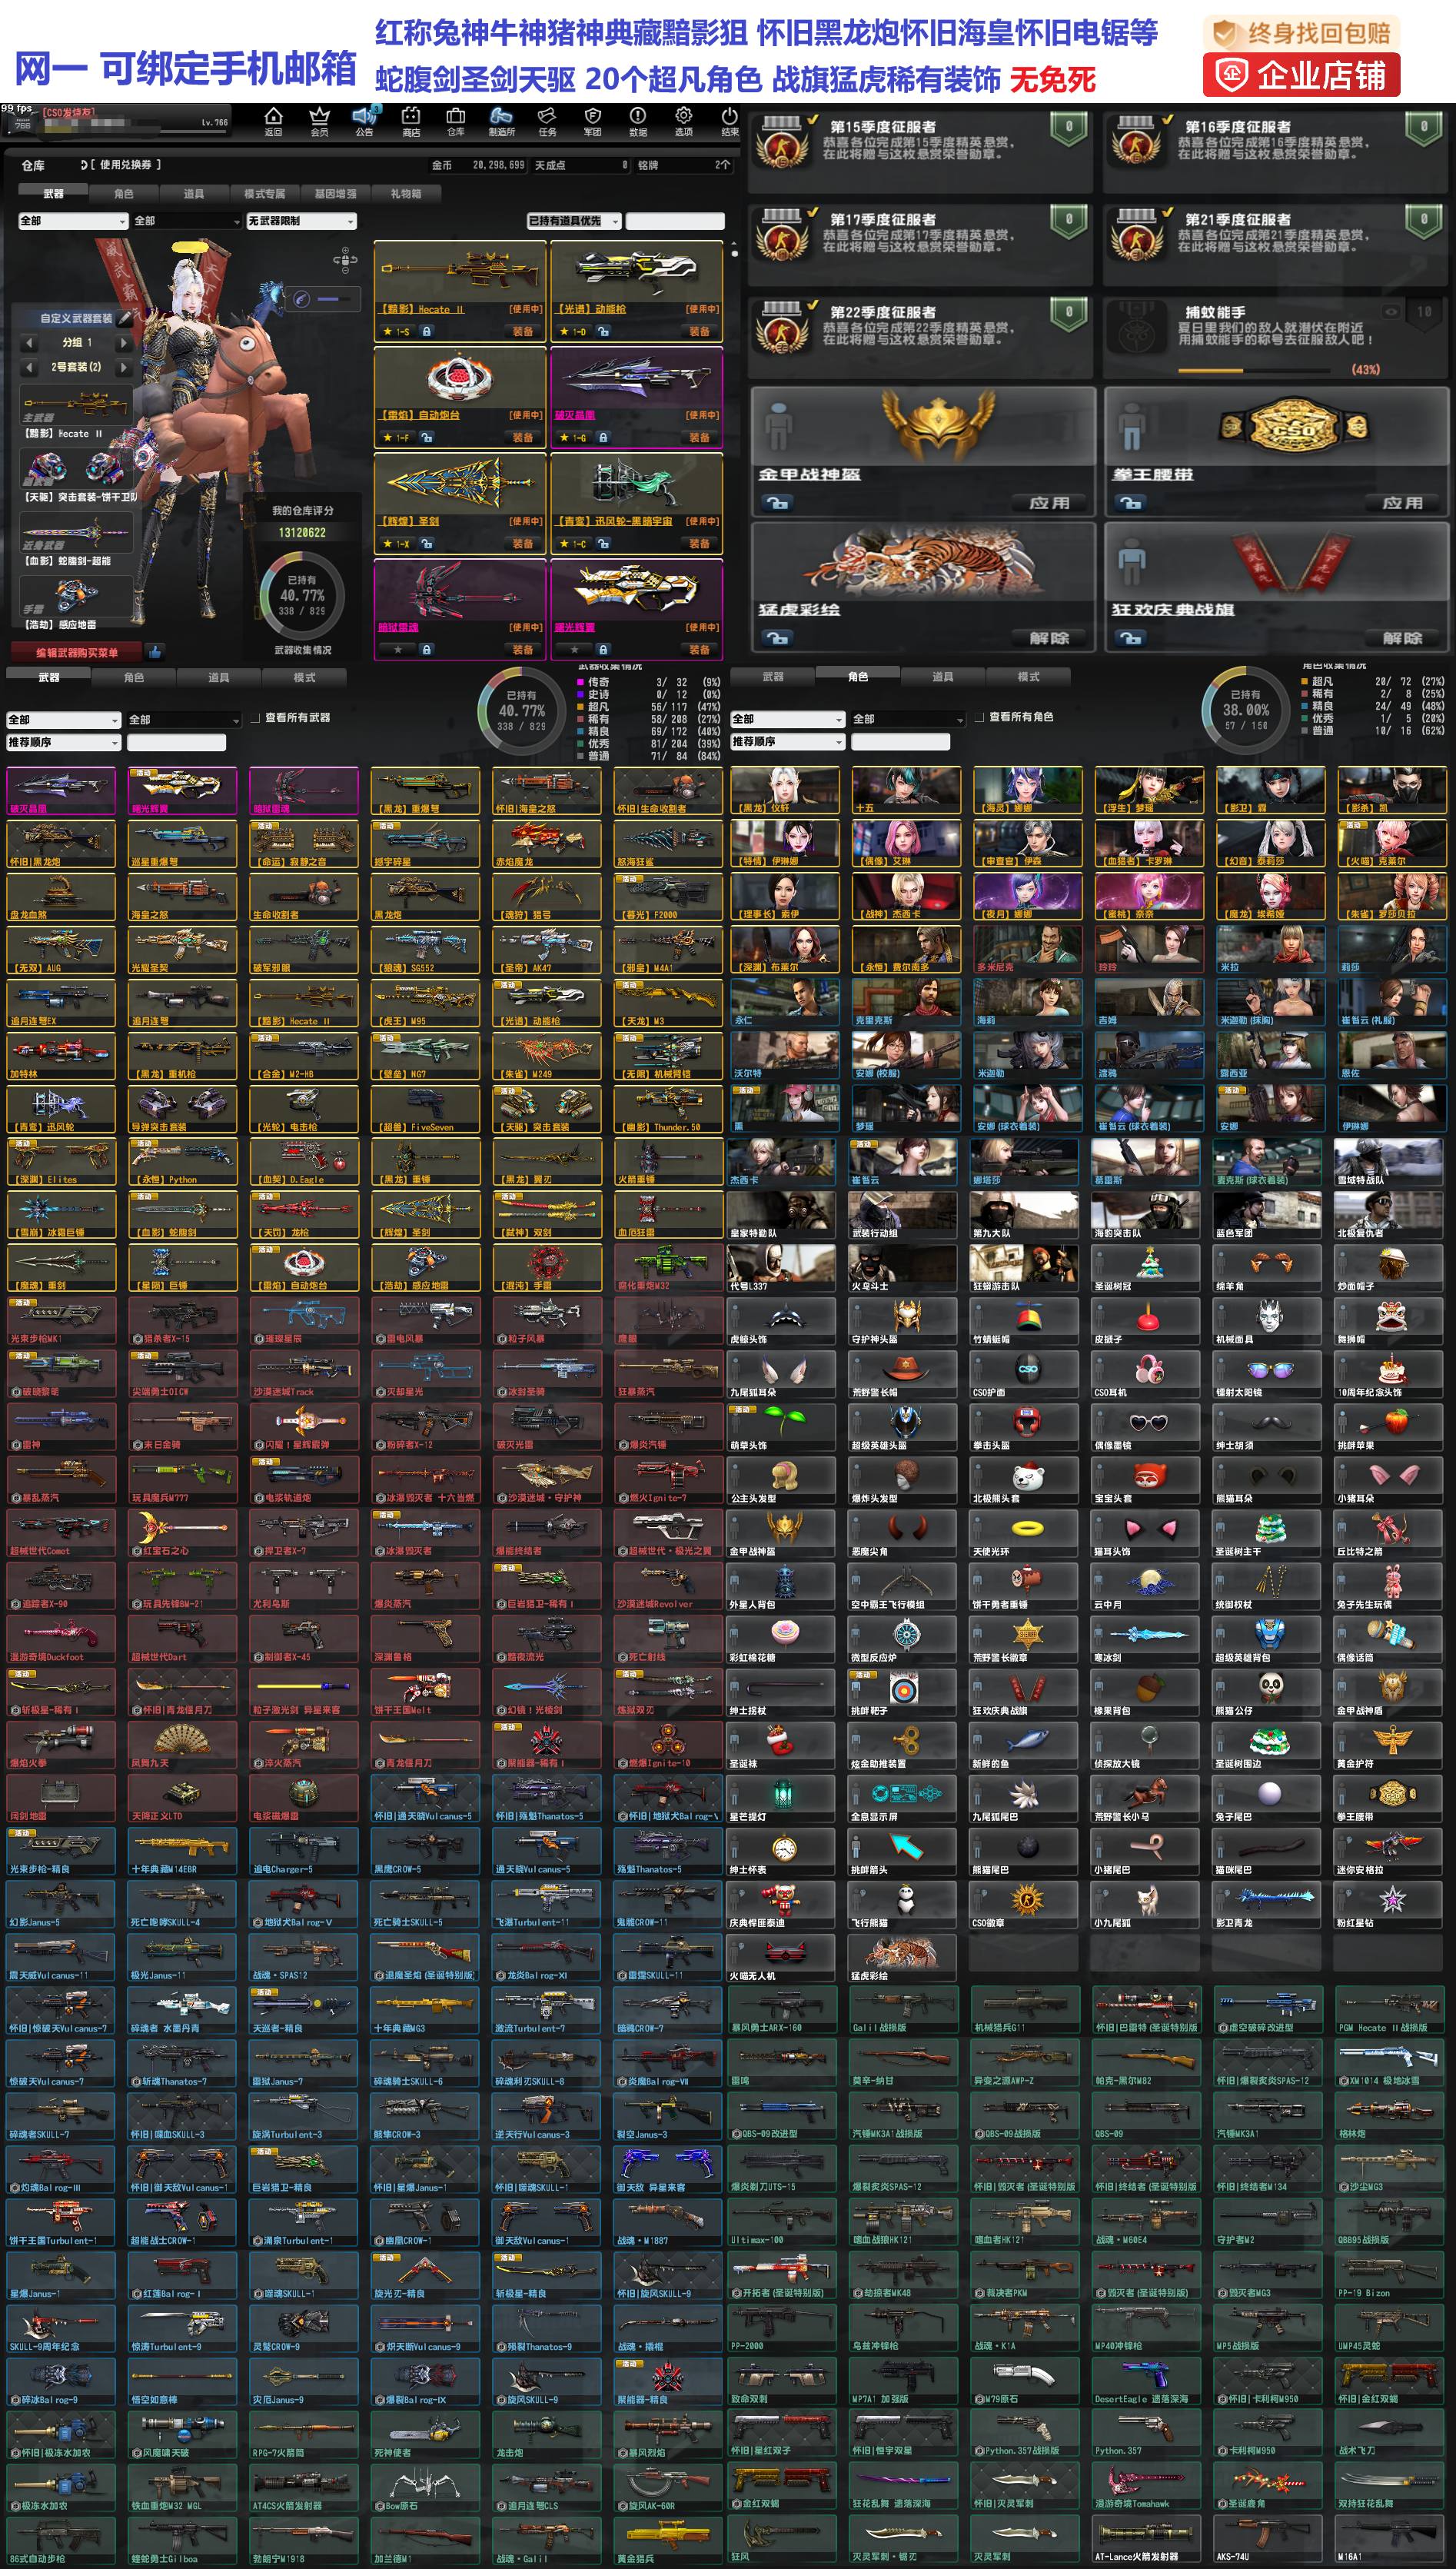Click right arrow next to 分组 1

tap(124, 343)
